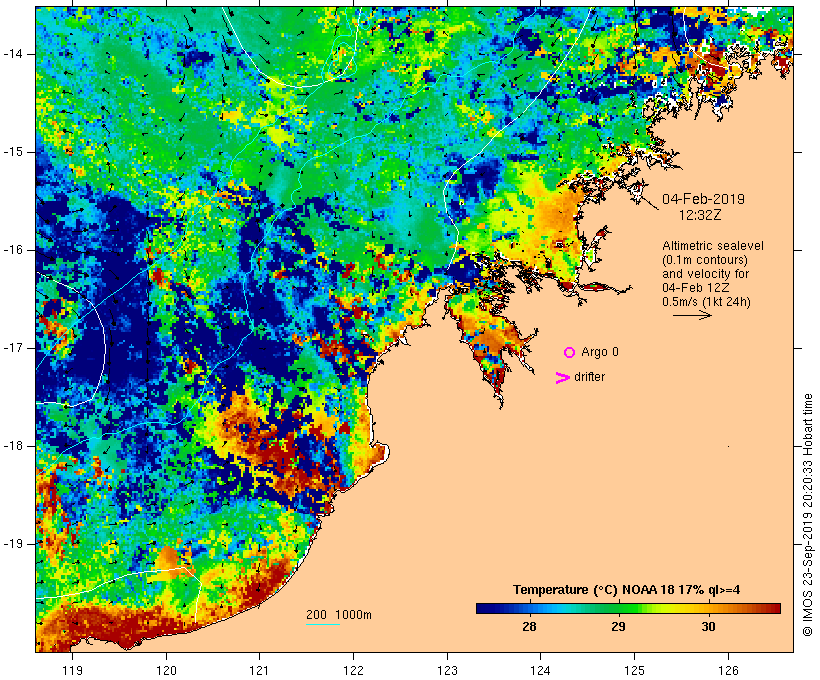The image size is (820, 680).
Task: Click the latitude label -14
Action: pos(13,54)
